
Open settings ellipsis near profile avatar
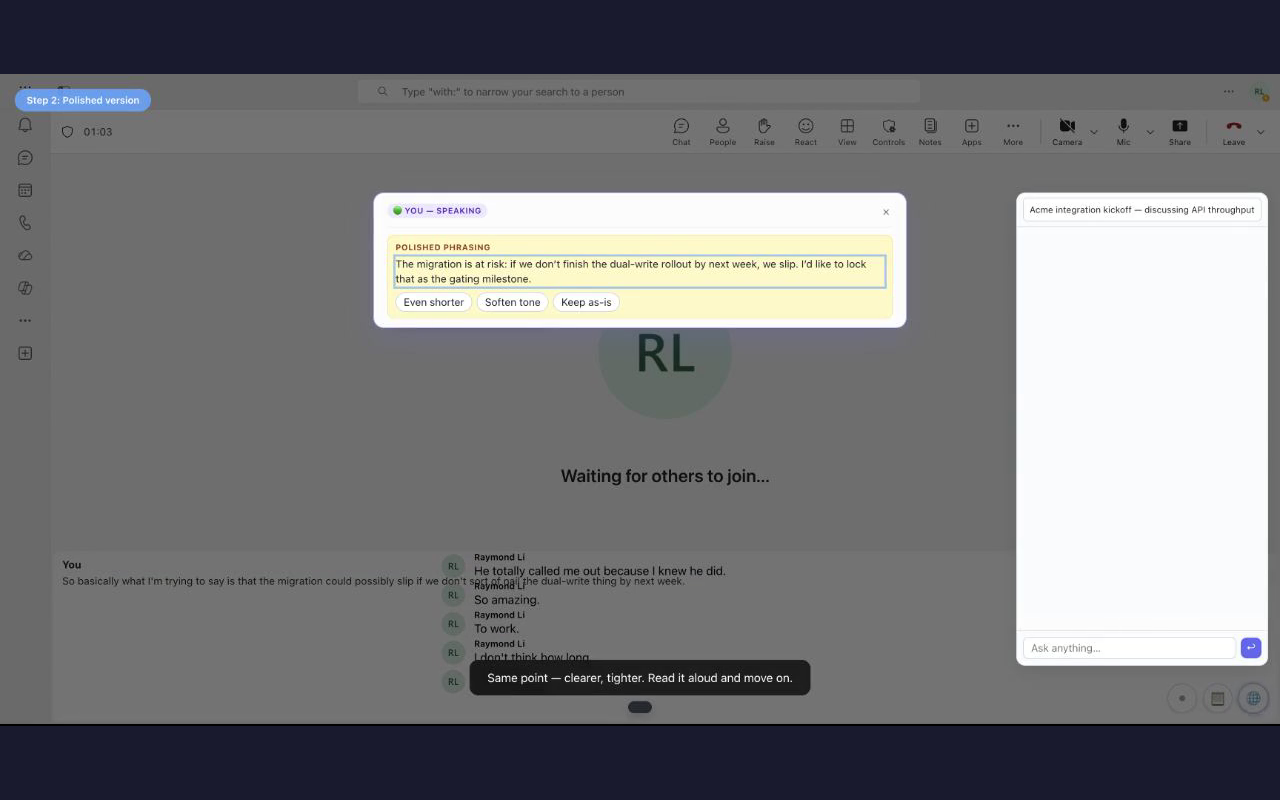1228,91
